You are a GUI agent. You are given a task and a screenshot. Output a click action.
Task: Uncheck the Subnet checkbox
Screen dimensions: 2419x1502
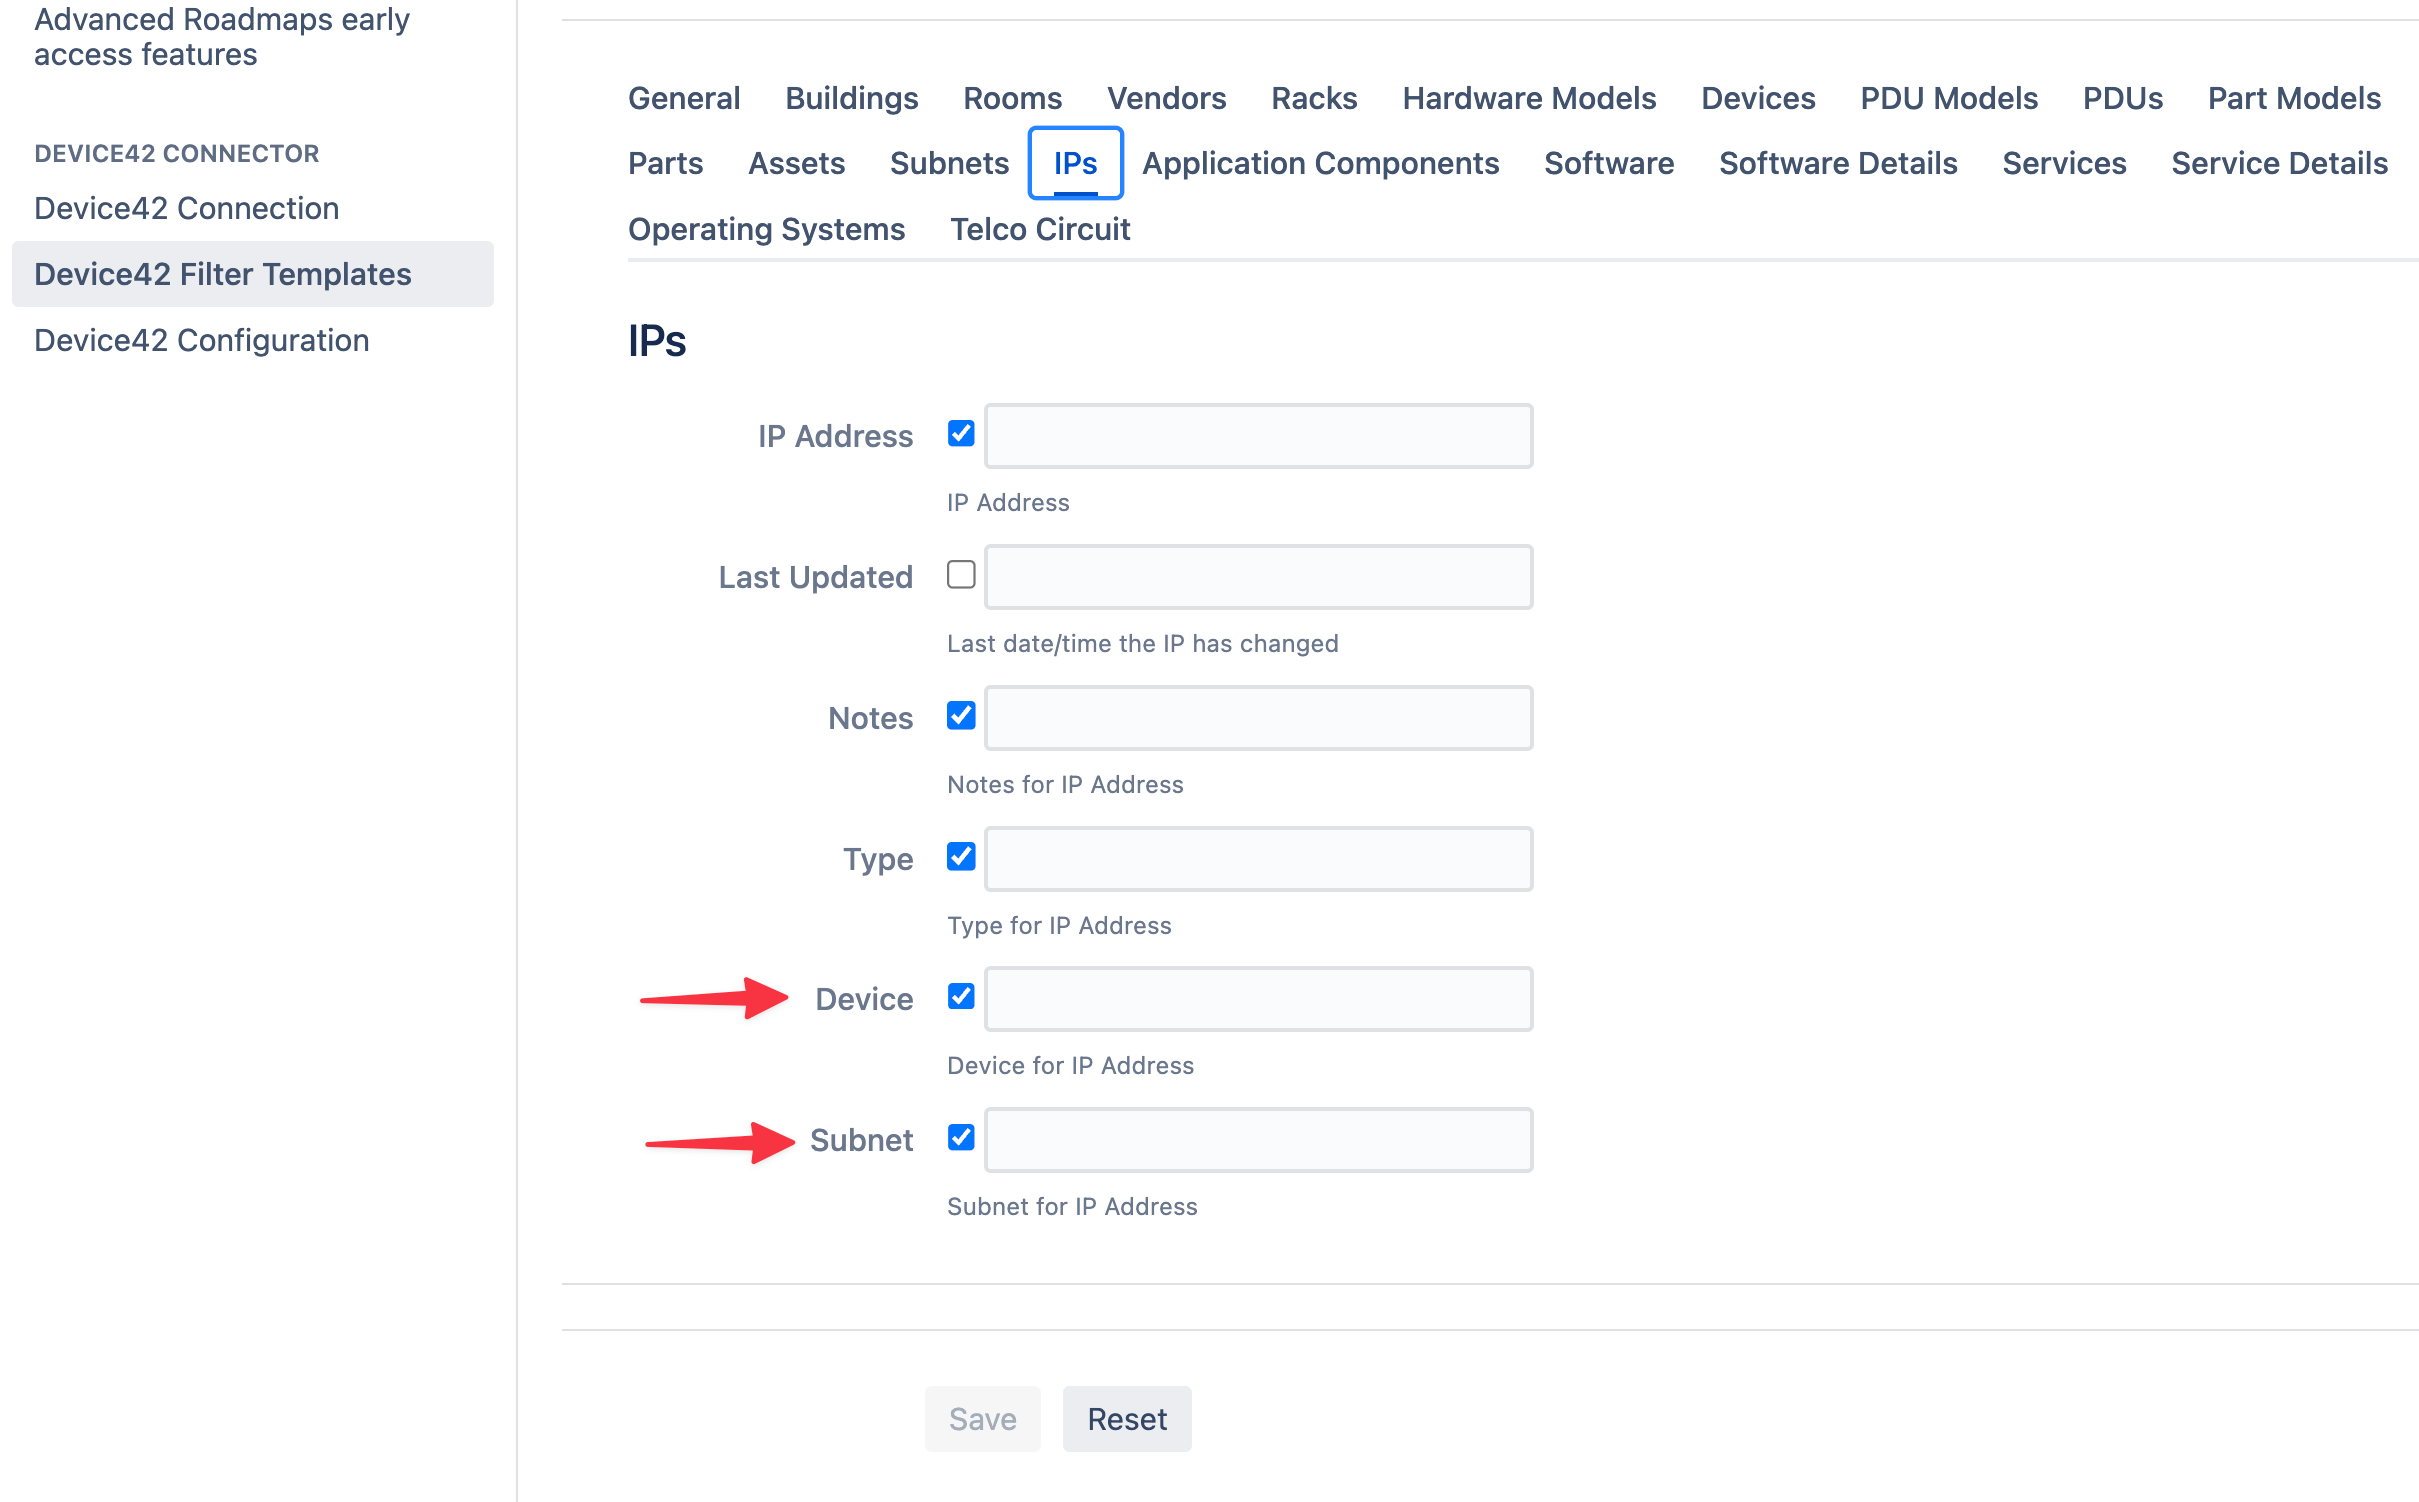pyautogui.click(x=960, y=1138)
